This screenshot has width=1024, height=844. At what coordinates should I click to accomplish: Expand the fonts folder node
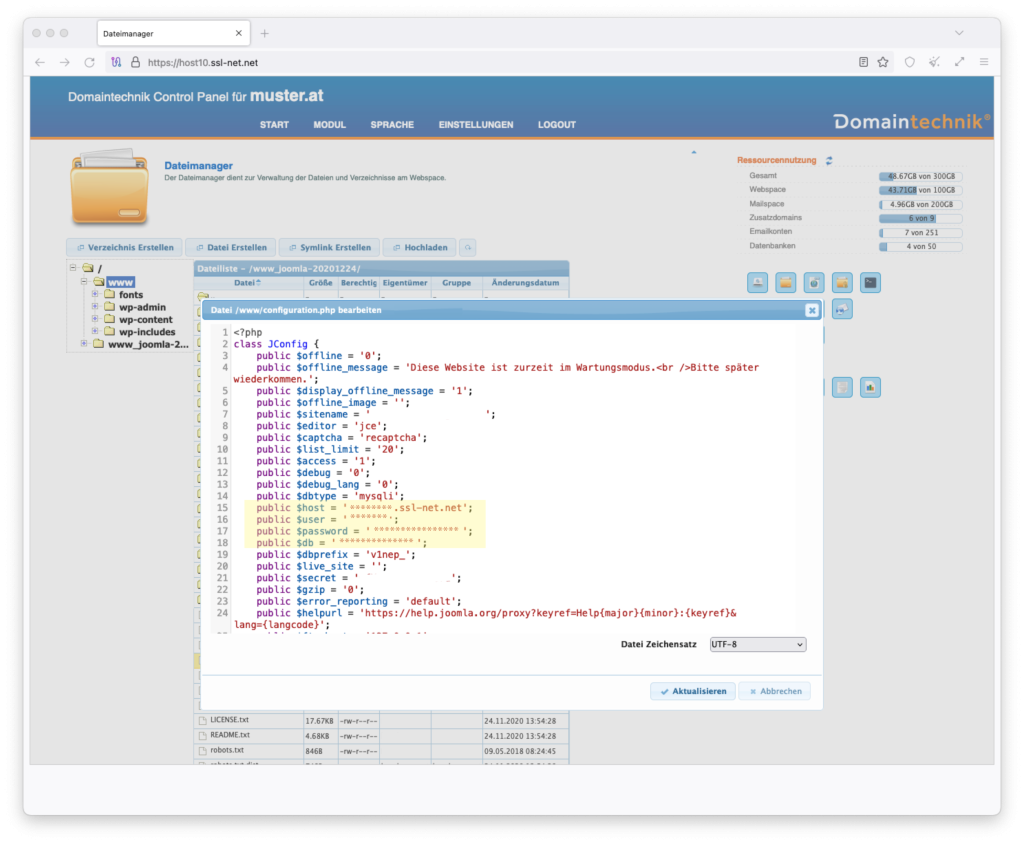(x=96, y=295)
